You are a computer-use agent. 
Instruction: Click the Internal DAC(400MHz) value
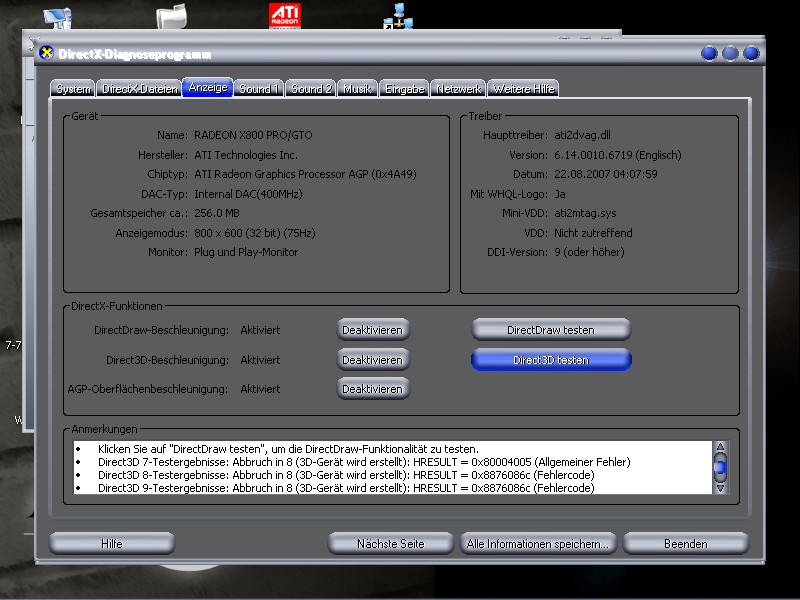tap(248, 194)
